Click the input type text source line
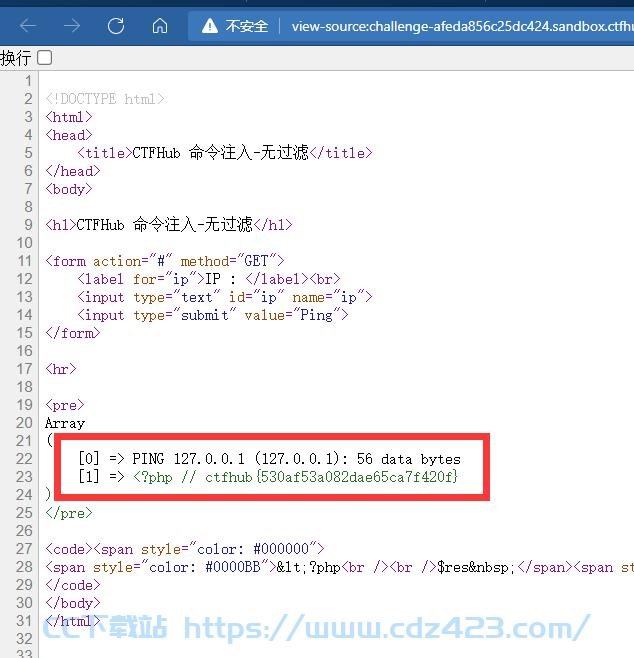 coord(224,297)
